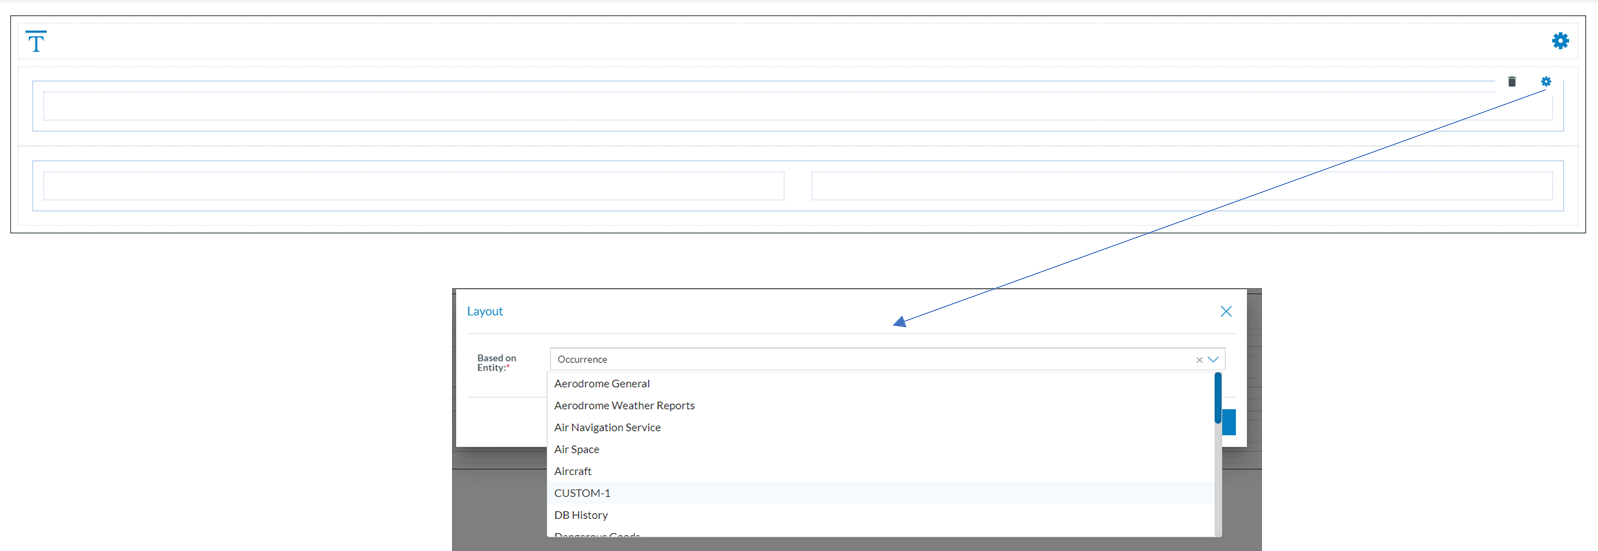1598x551 pixels.
Task: Select Aerodrome General from the list
Action: [602, 384]
